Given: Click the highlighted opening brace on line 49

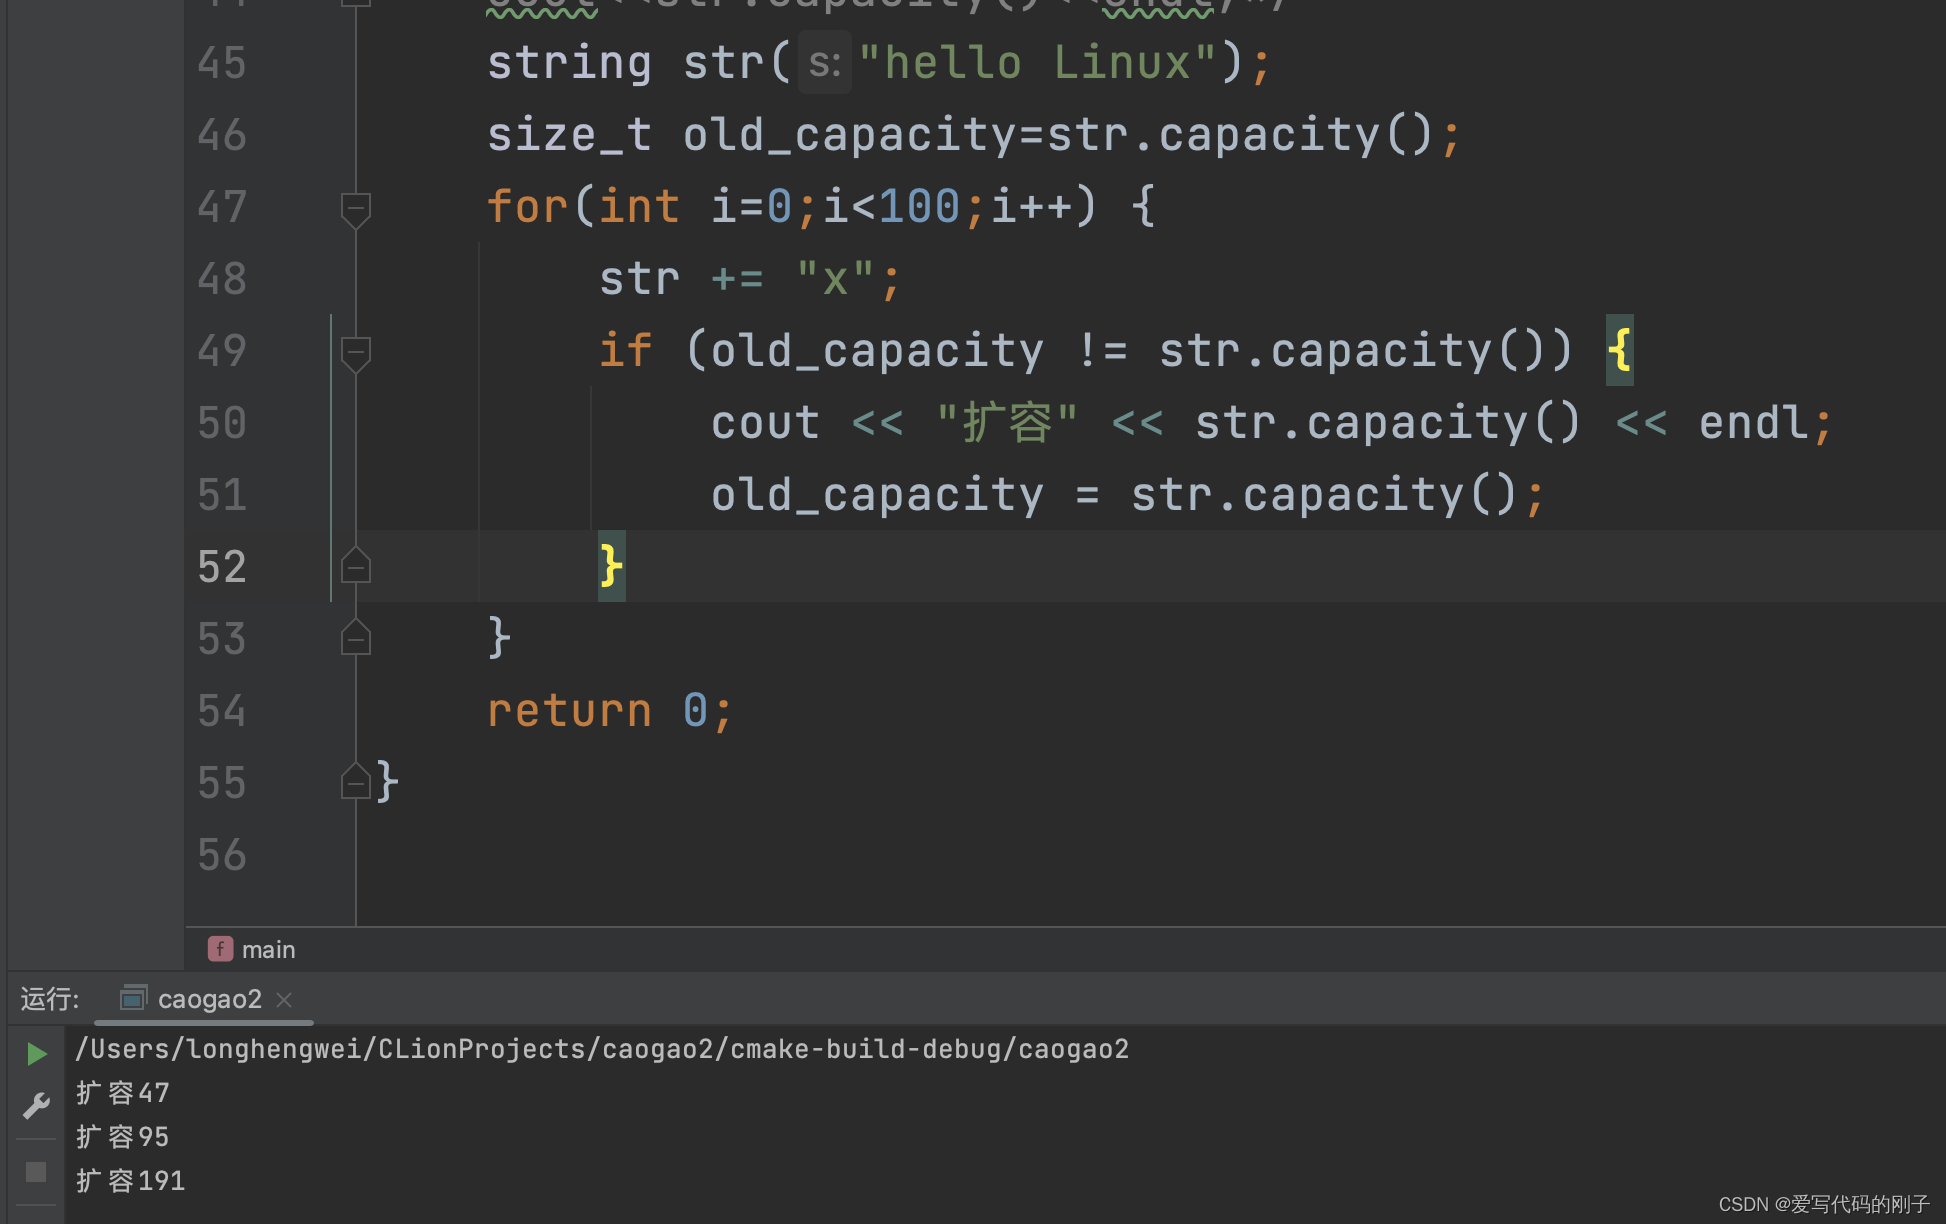Looking at the screenshot, I should pos(1620,351).
